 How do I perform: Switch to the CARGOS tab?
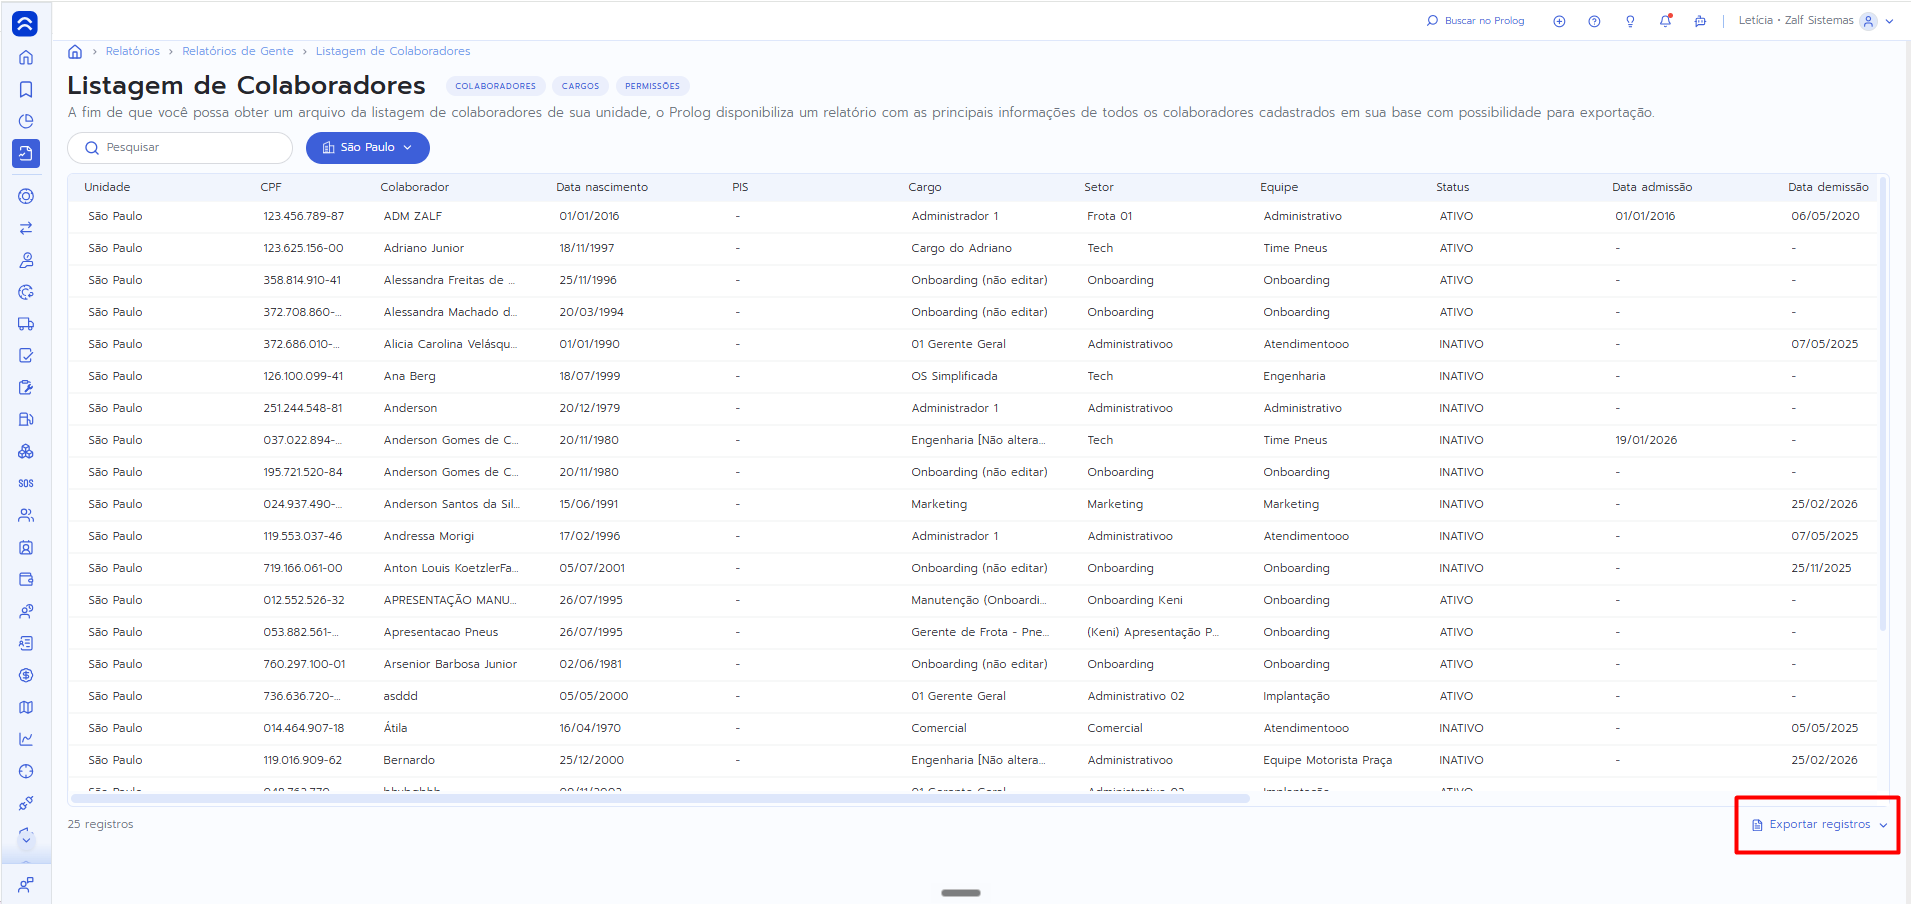coord(580,86)
